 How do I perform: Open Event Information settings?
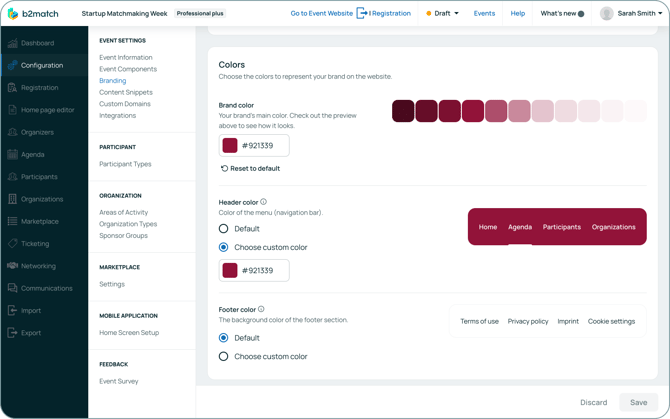(x=126, y=57)
